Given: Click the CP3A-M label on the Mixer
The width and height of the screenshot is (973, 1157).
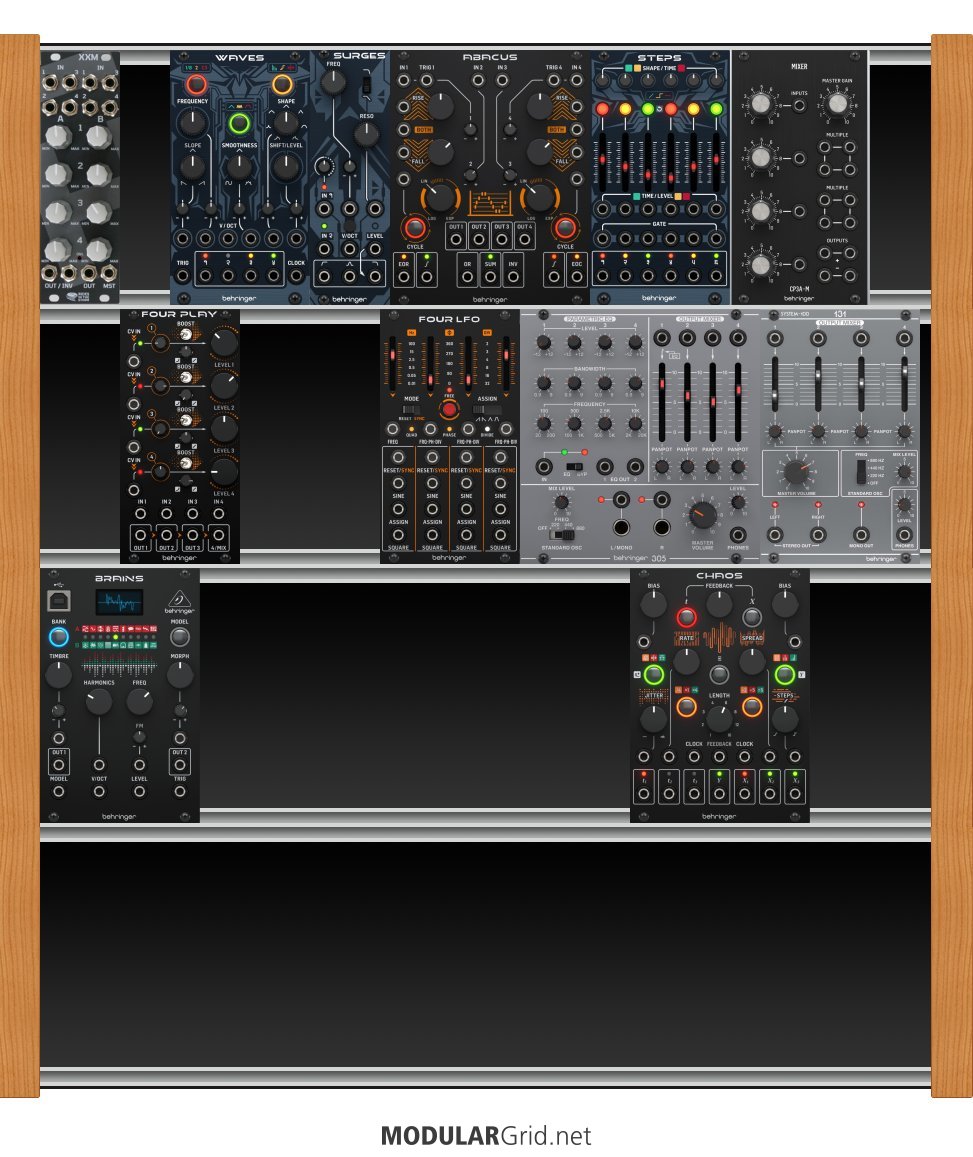Looking at the screenshot, I should pyautogui.click(x=799, y=289).
